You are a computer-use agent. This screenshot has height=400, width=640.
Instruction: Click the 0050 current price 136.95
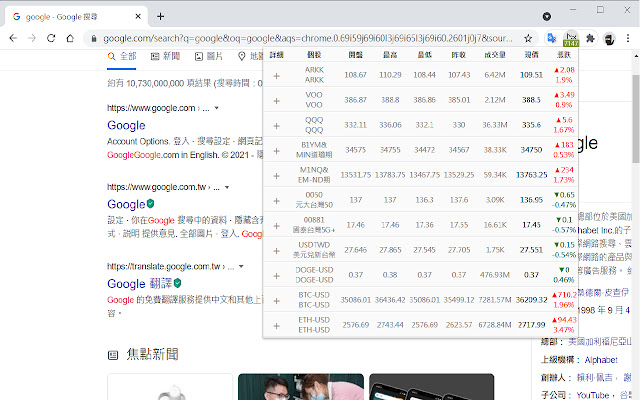pos(531,200)
